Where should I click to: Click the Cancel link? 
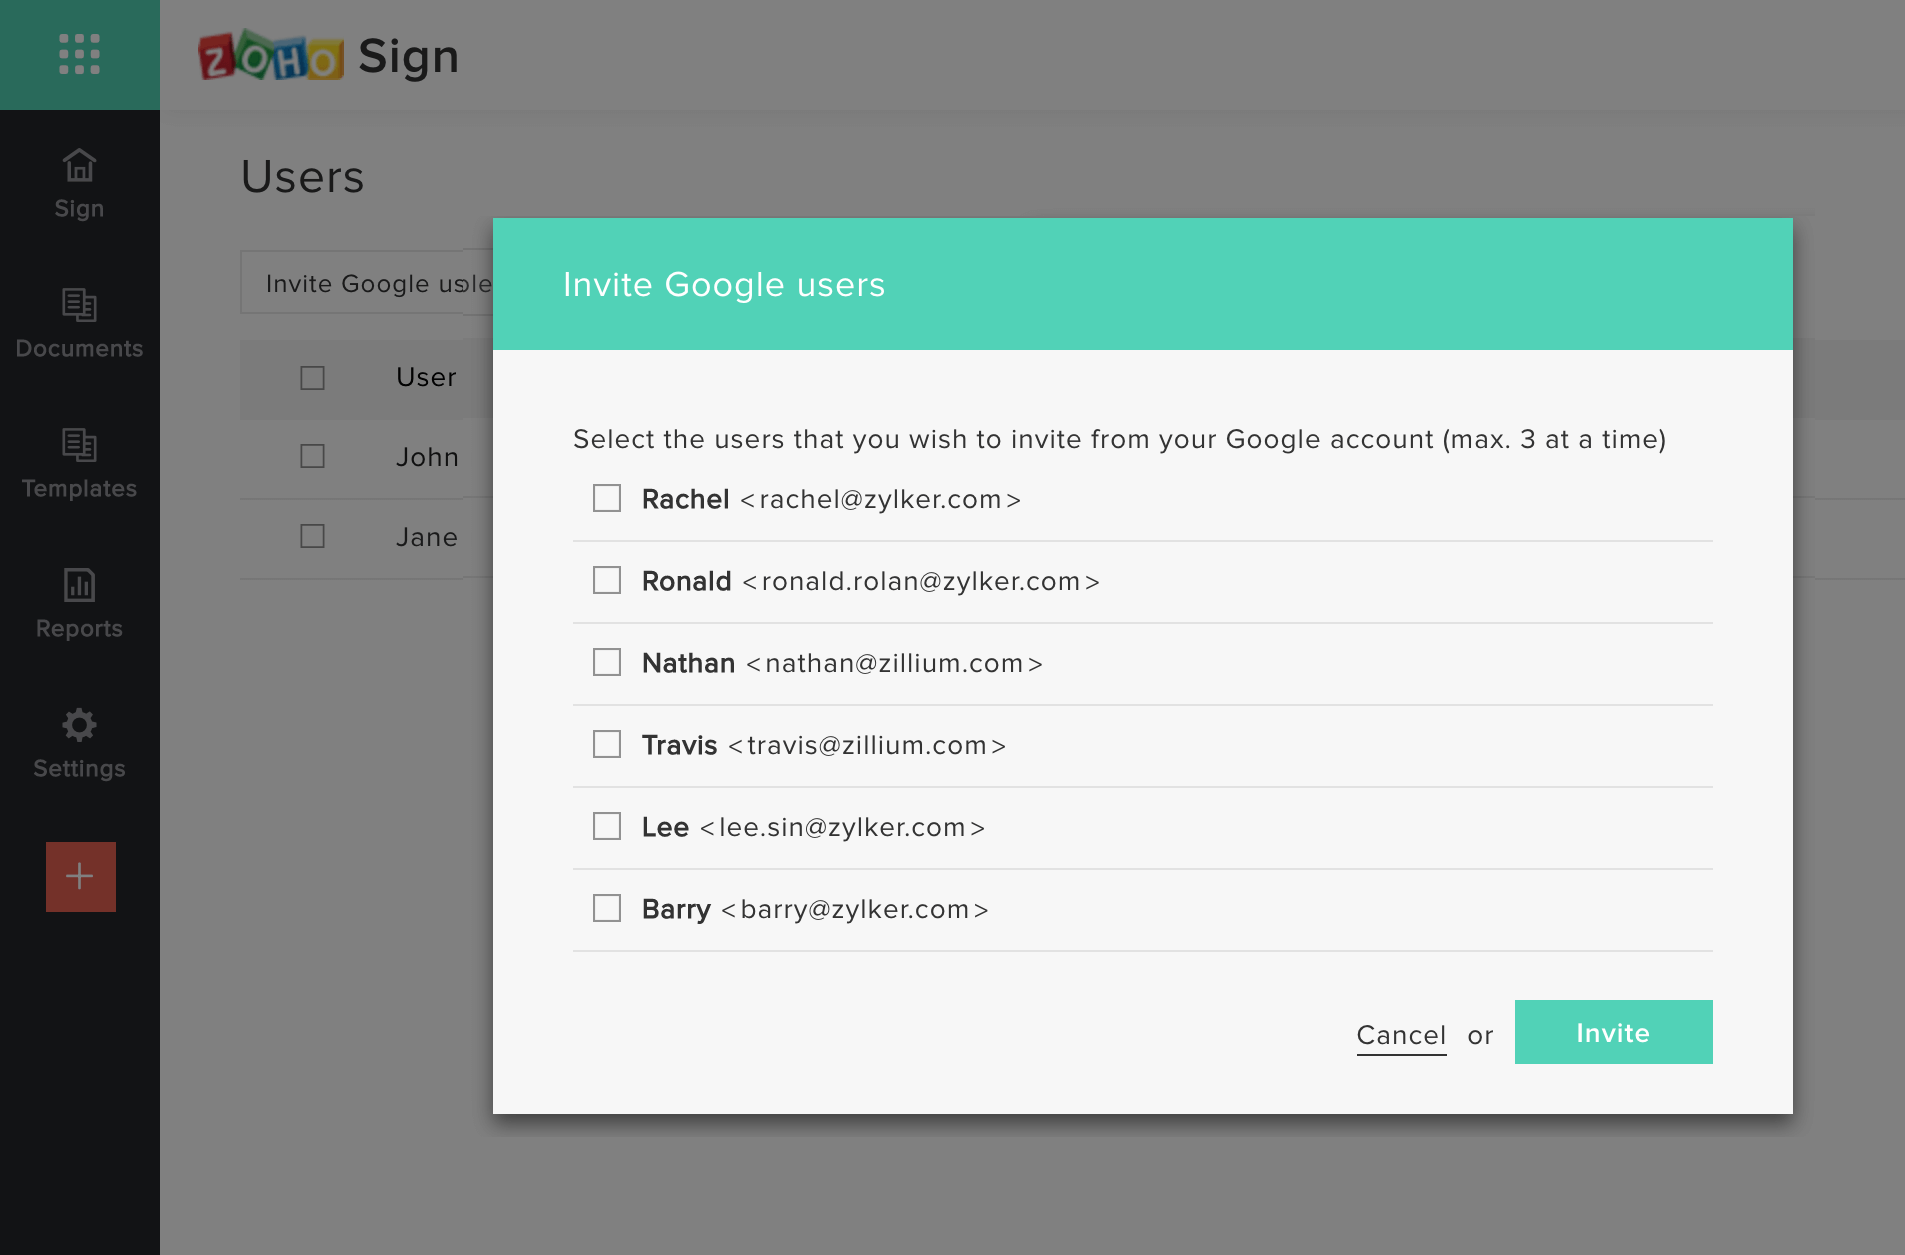point(1401,1035)
